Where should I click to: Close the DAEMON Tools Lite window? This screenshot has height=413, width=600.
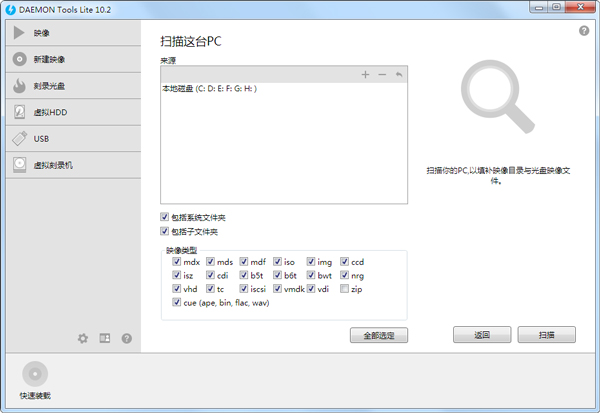point(580,7)
